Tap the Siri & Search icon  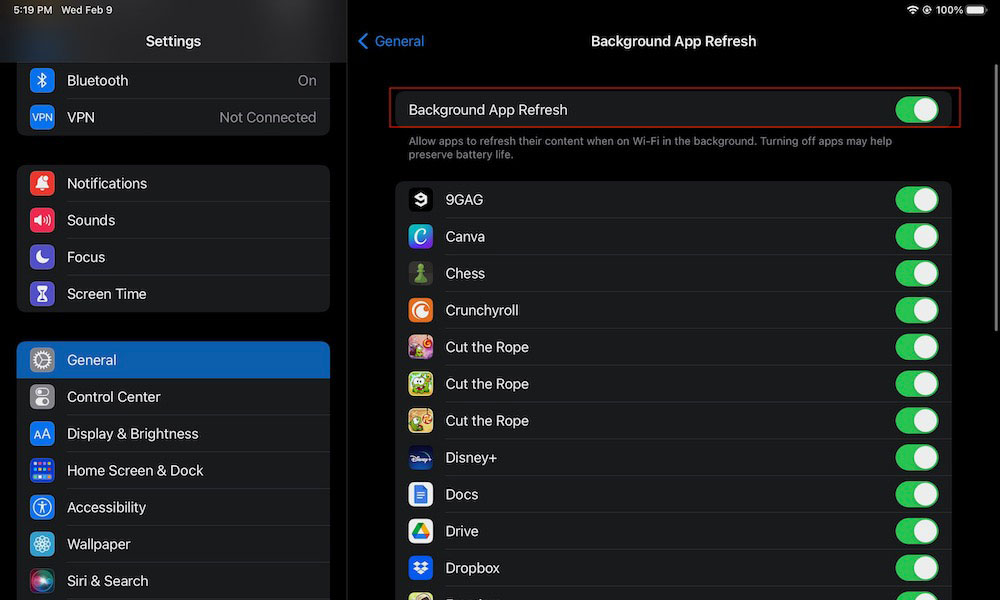[x=42, y=581]
